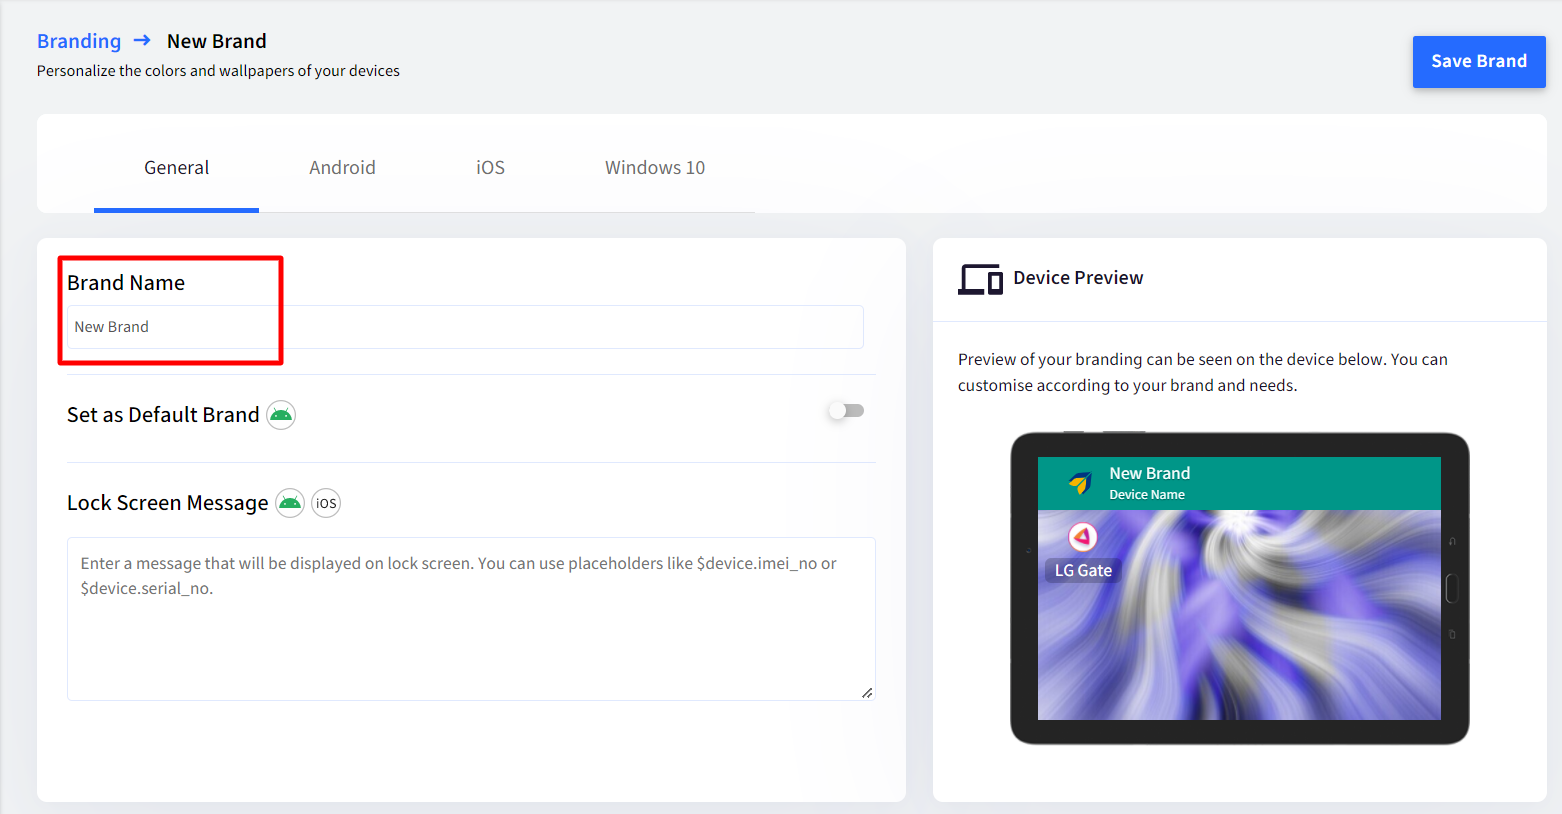Switch to the Android tab
This screenshot has width=1562, height=814.
click(x=342, y=168)
